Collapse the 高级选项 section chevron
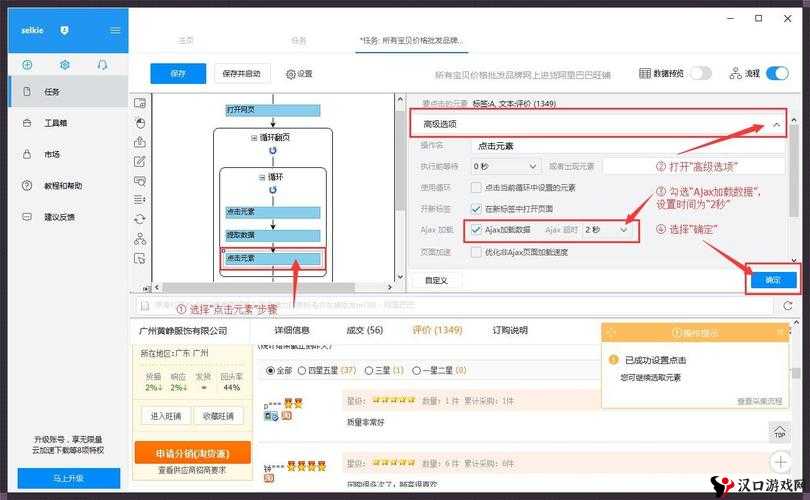The image size is (810, 500). pos(776,124)
